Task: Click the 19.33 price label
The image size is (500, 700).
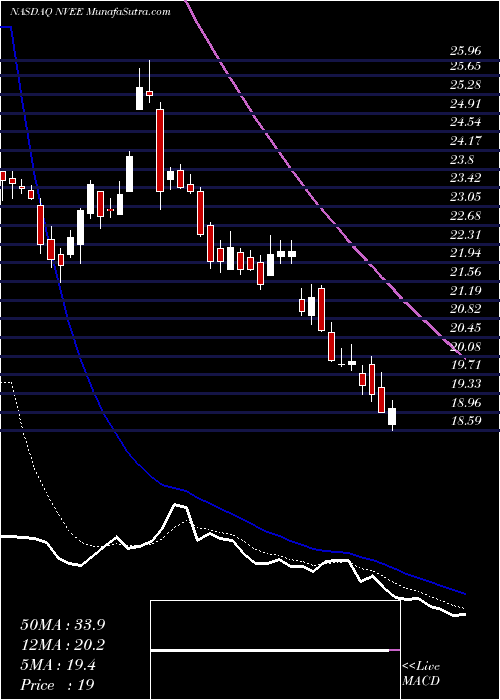Action: pos(465,383)
